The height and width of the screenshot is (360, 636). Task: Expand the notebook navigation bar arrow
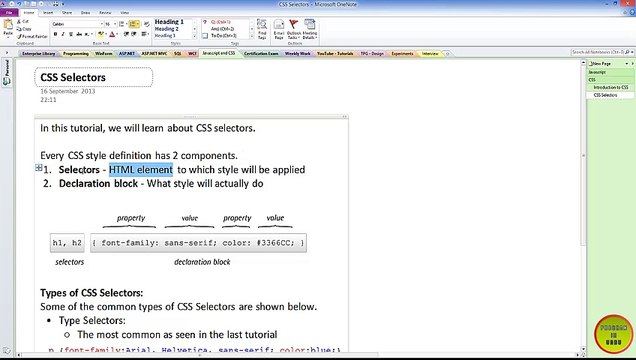[6, 53]
